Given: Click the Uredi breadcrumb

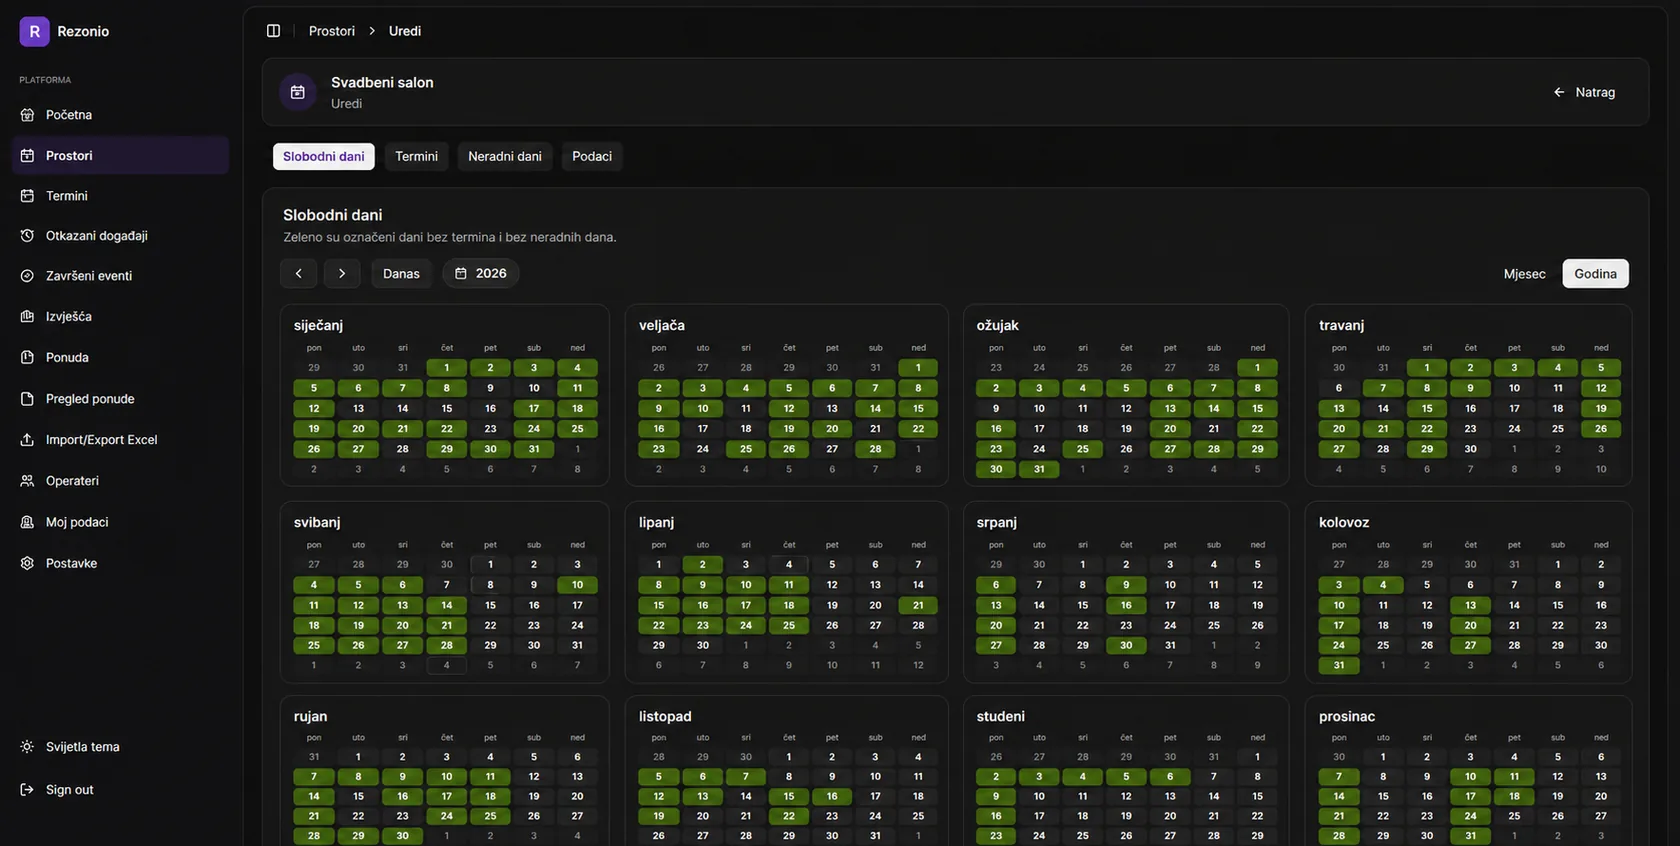Looking at the screenshot, I should pos(405,31).
